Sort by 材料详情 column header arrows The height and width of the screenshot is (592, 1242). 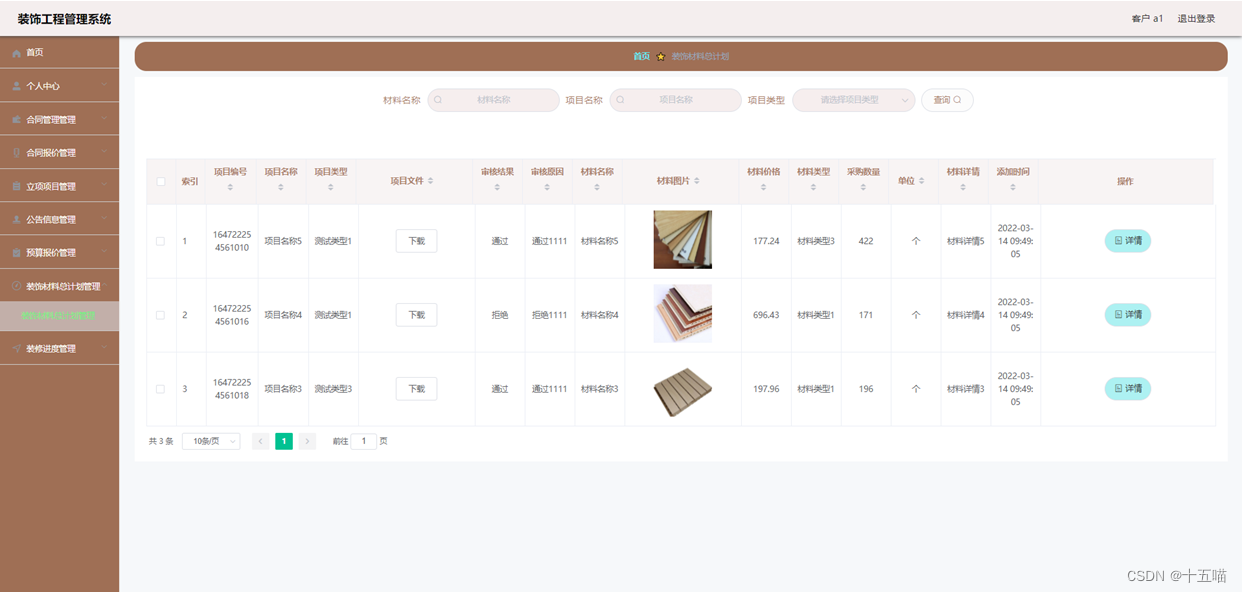(963, 187)
